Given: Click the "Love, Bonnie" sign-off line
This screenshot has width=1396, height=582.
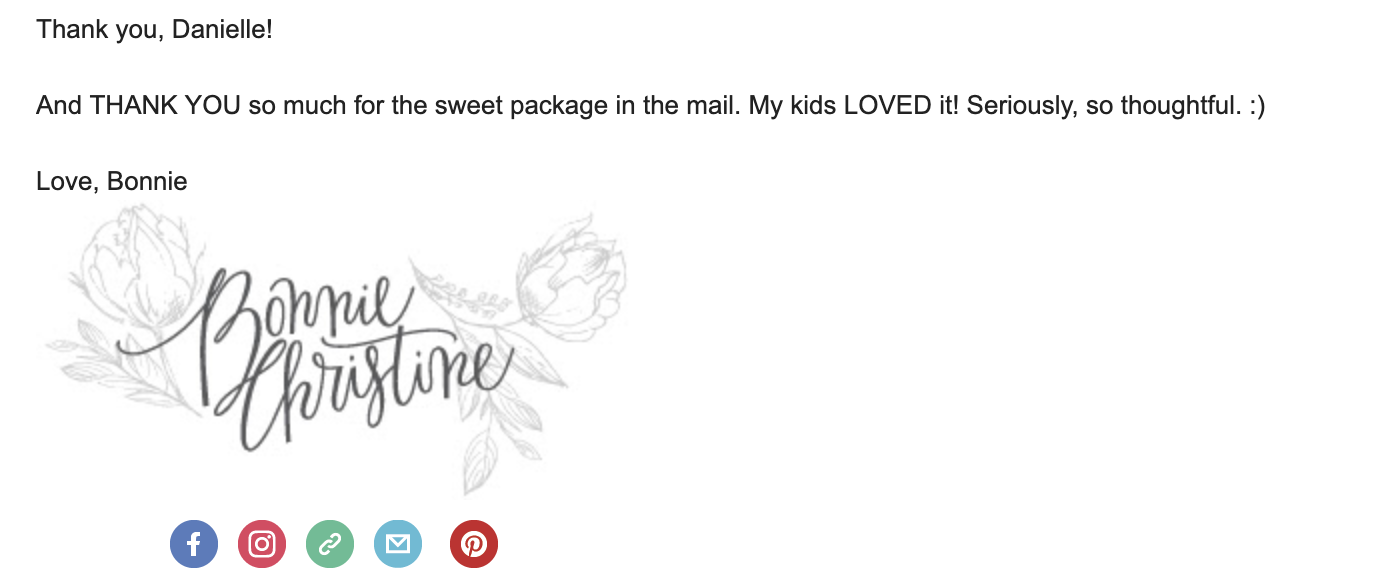Looking at the screenshot, I should (112, 181).
